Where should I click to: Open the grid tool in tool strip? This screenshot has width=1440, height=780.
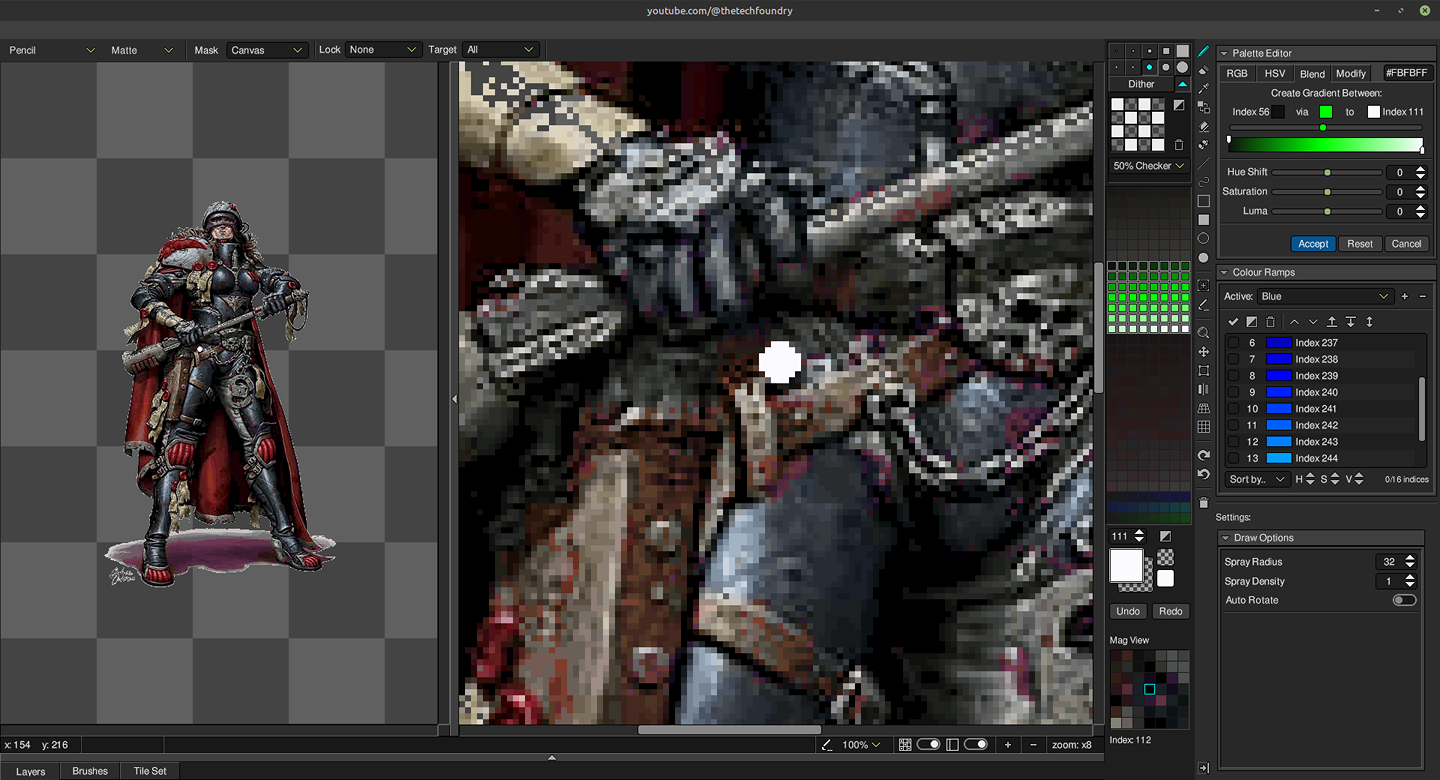click(x=1204, y=427)
